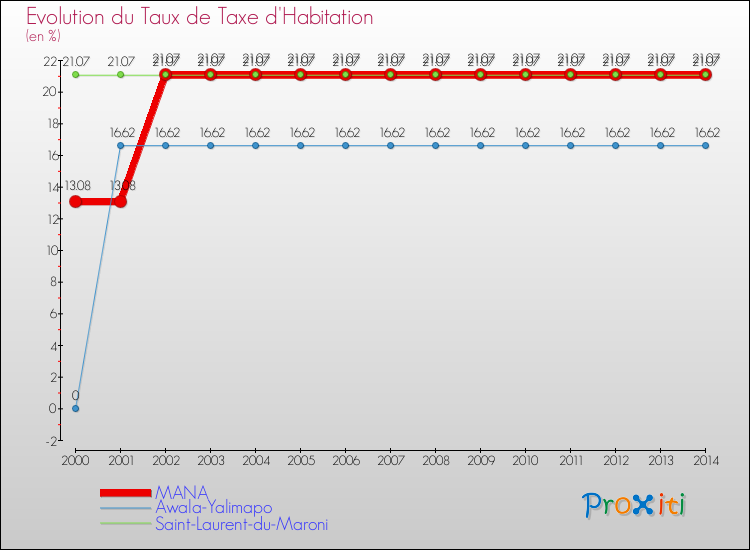The width and height of the screenshot is (750, 550).
Task: Click the blue Awala-Yalimapo legend line swatch
Action: 126,508
